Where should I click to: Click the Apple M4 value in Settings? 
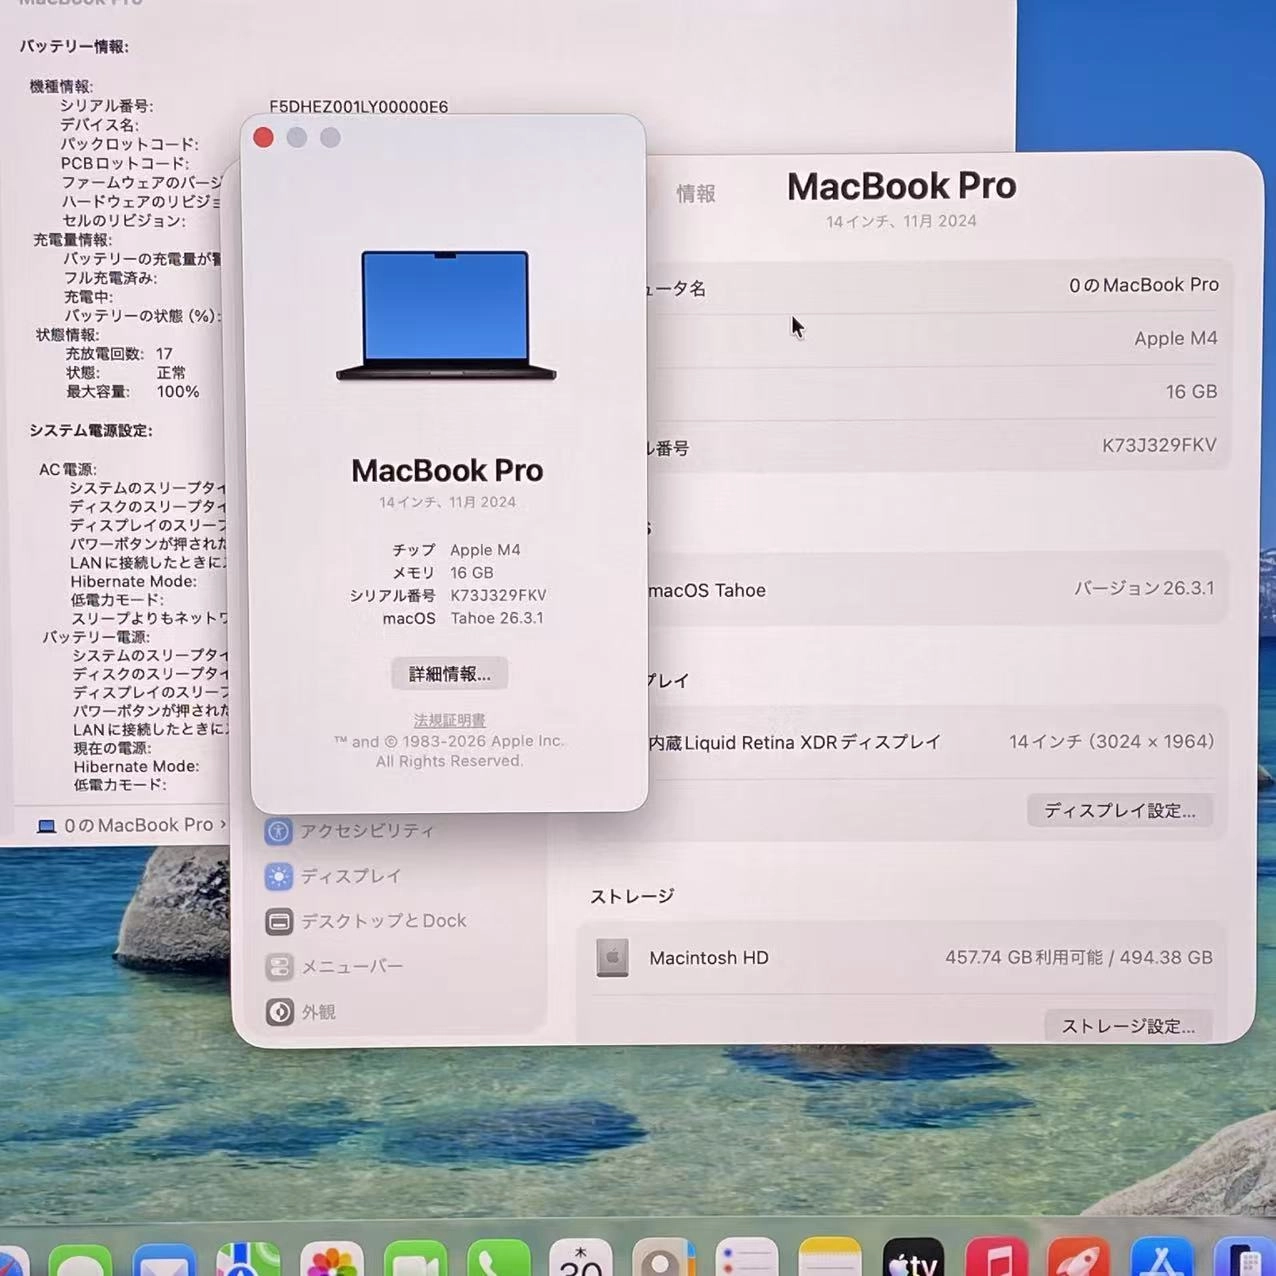1176,339
